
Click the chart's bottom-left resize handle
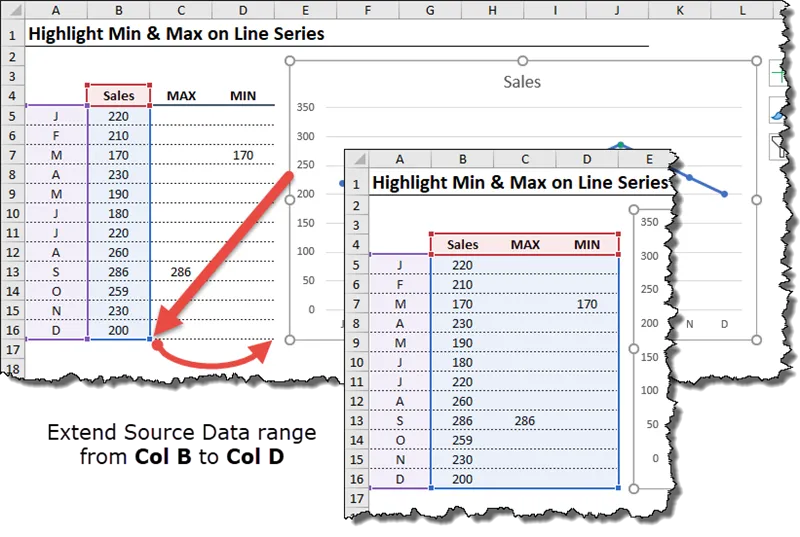[x=290, y=340]
